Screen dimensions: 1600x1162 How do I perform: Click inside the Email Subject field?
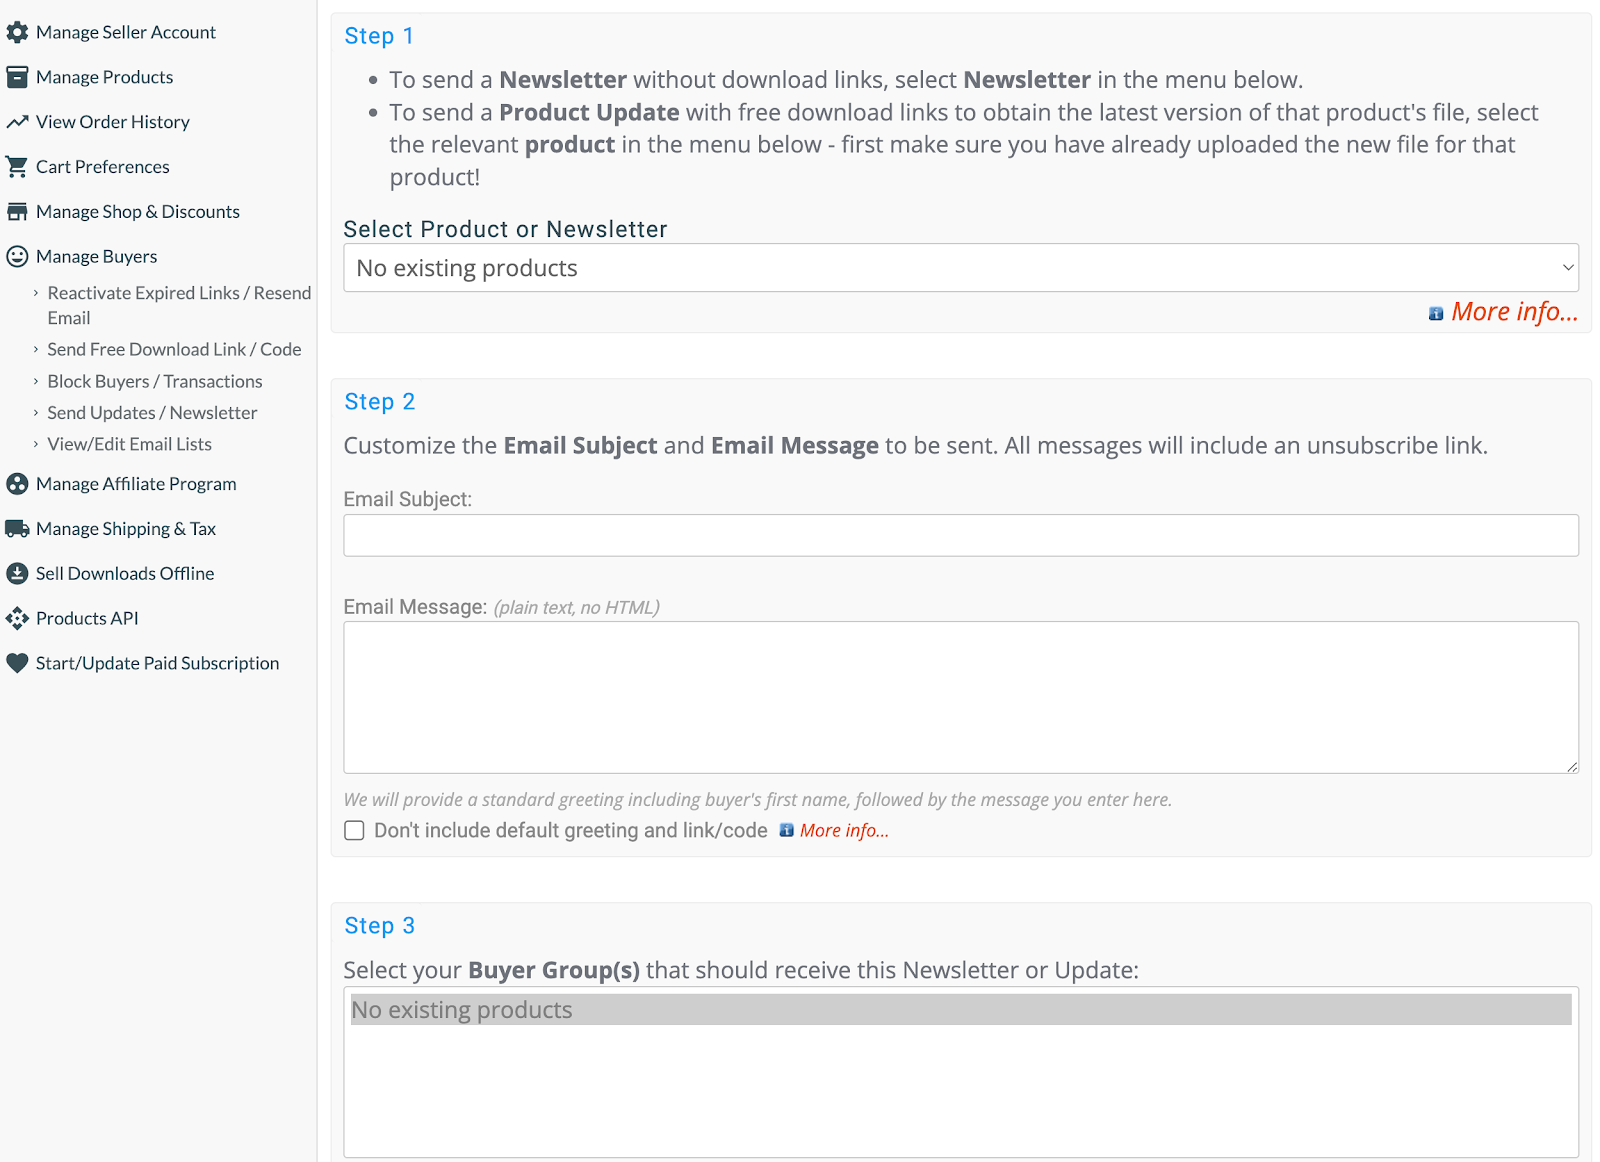[960, 535]
